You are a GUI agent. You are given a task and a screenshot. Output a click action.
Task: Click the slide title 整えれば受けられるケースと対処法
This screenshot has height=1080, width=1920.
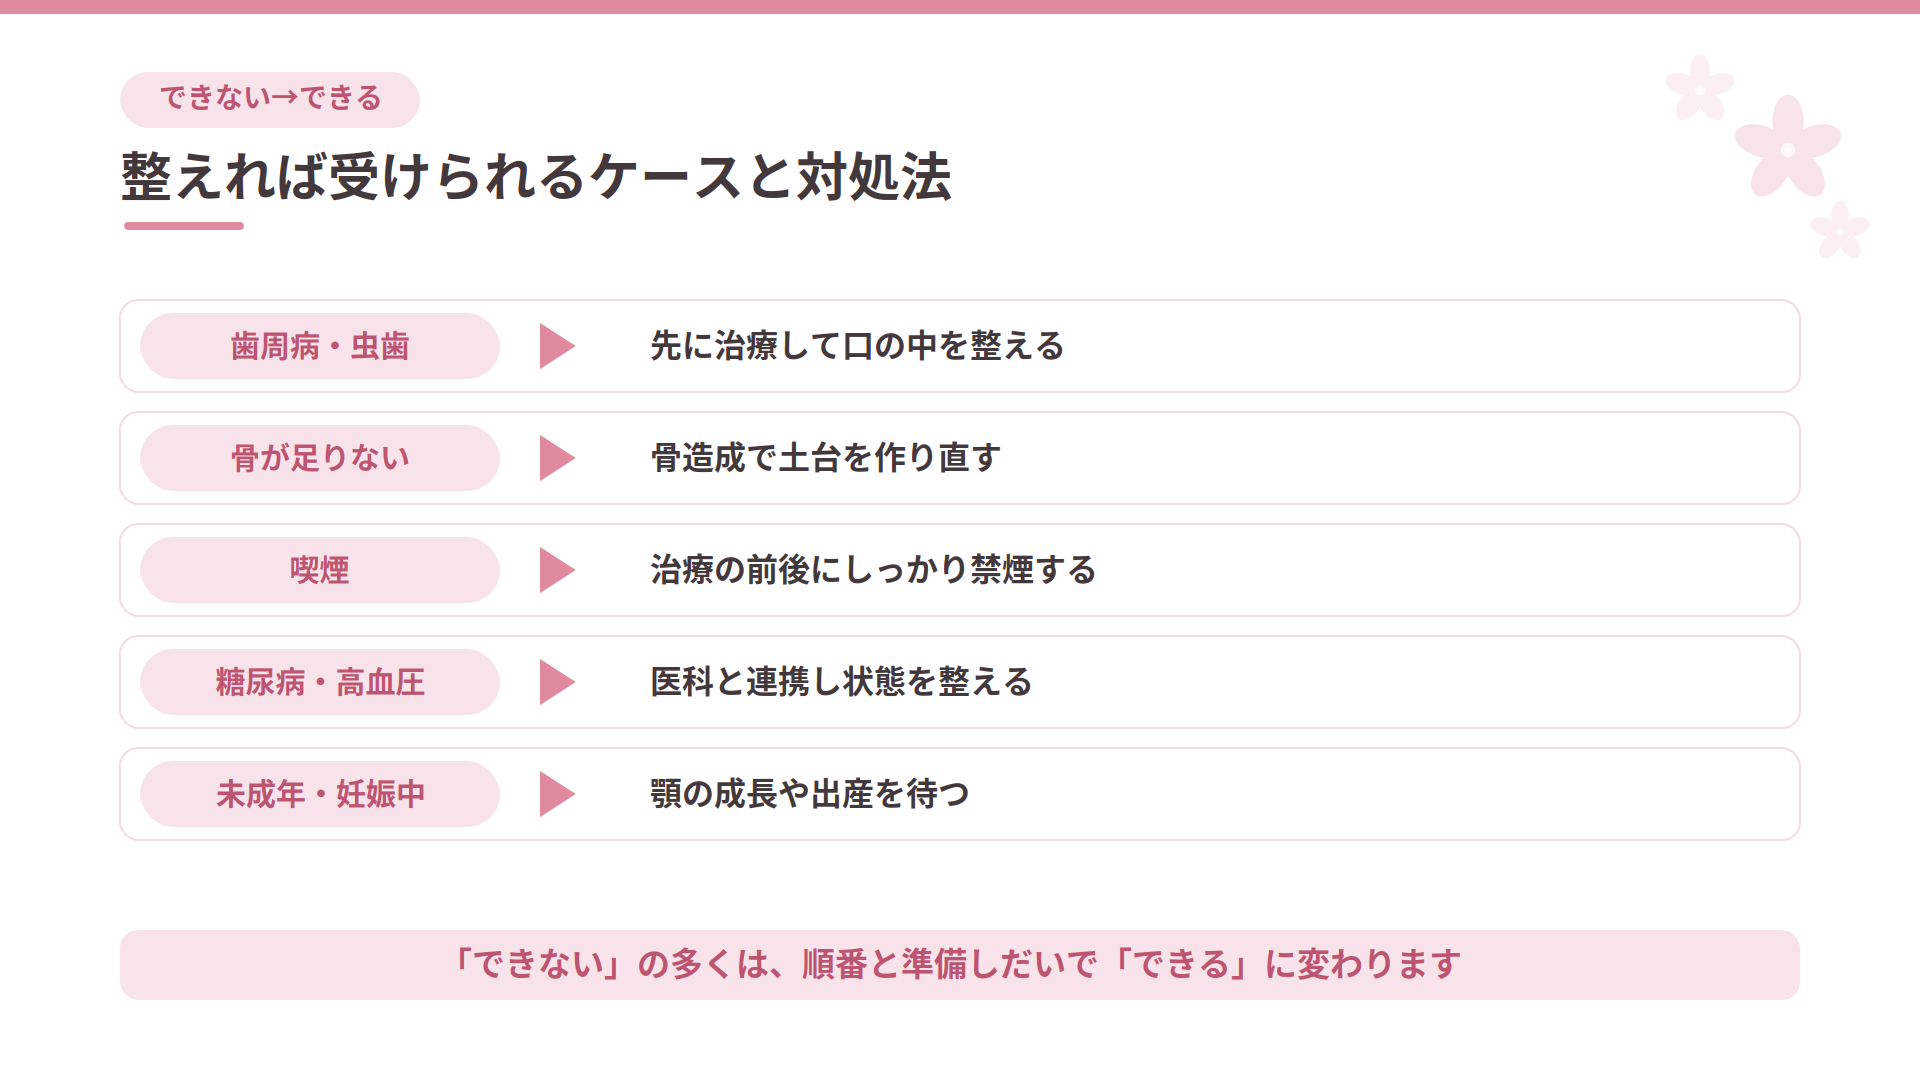(x=536, y=177)
